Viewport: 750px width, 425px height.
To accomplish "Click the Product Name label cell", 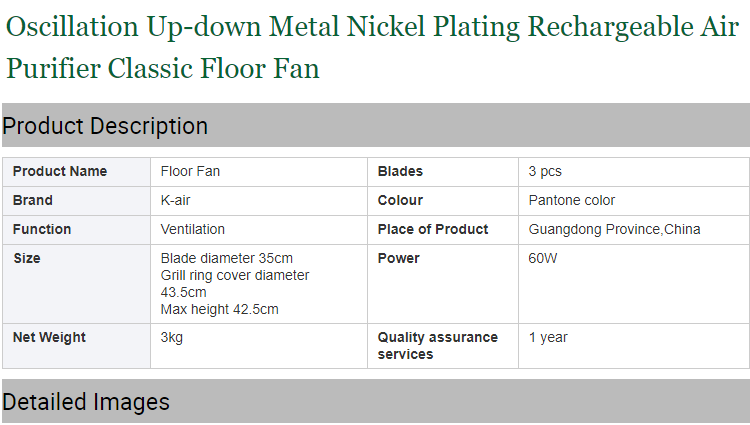I will point(77,172).
